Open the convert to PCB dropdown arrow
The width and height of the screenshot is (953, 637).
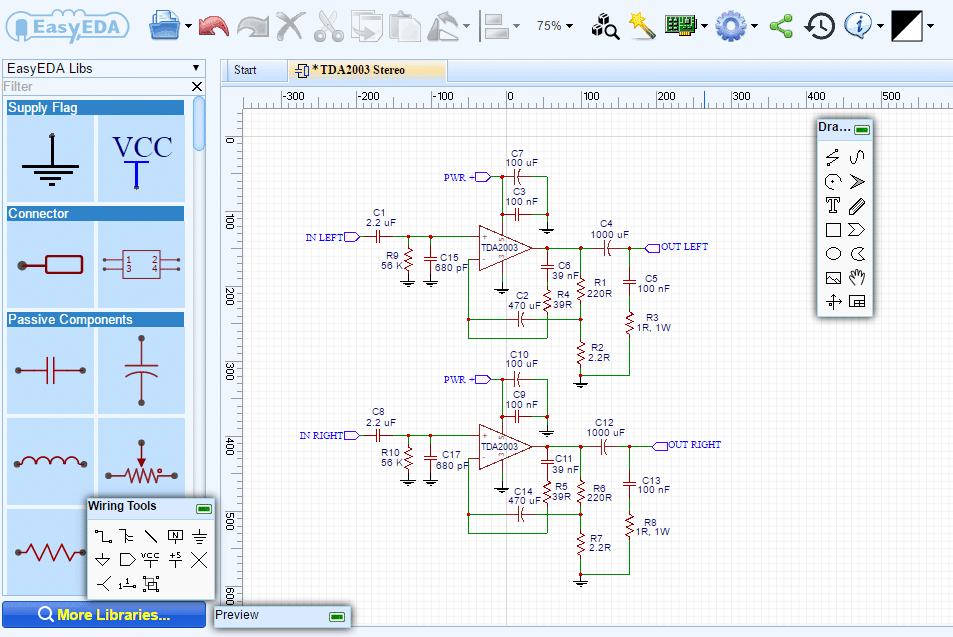click(704, 26)
